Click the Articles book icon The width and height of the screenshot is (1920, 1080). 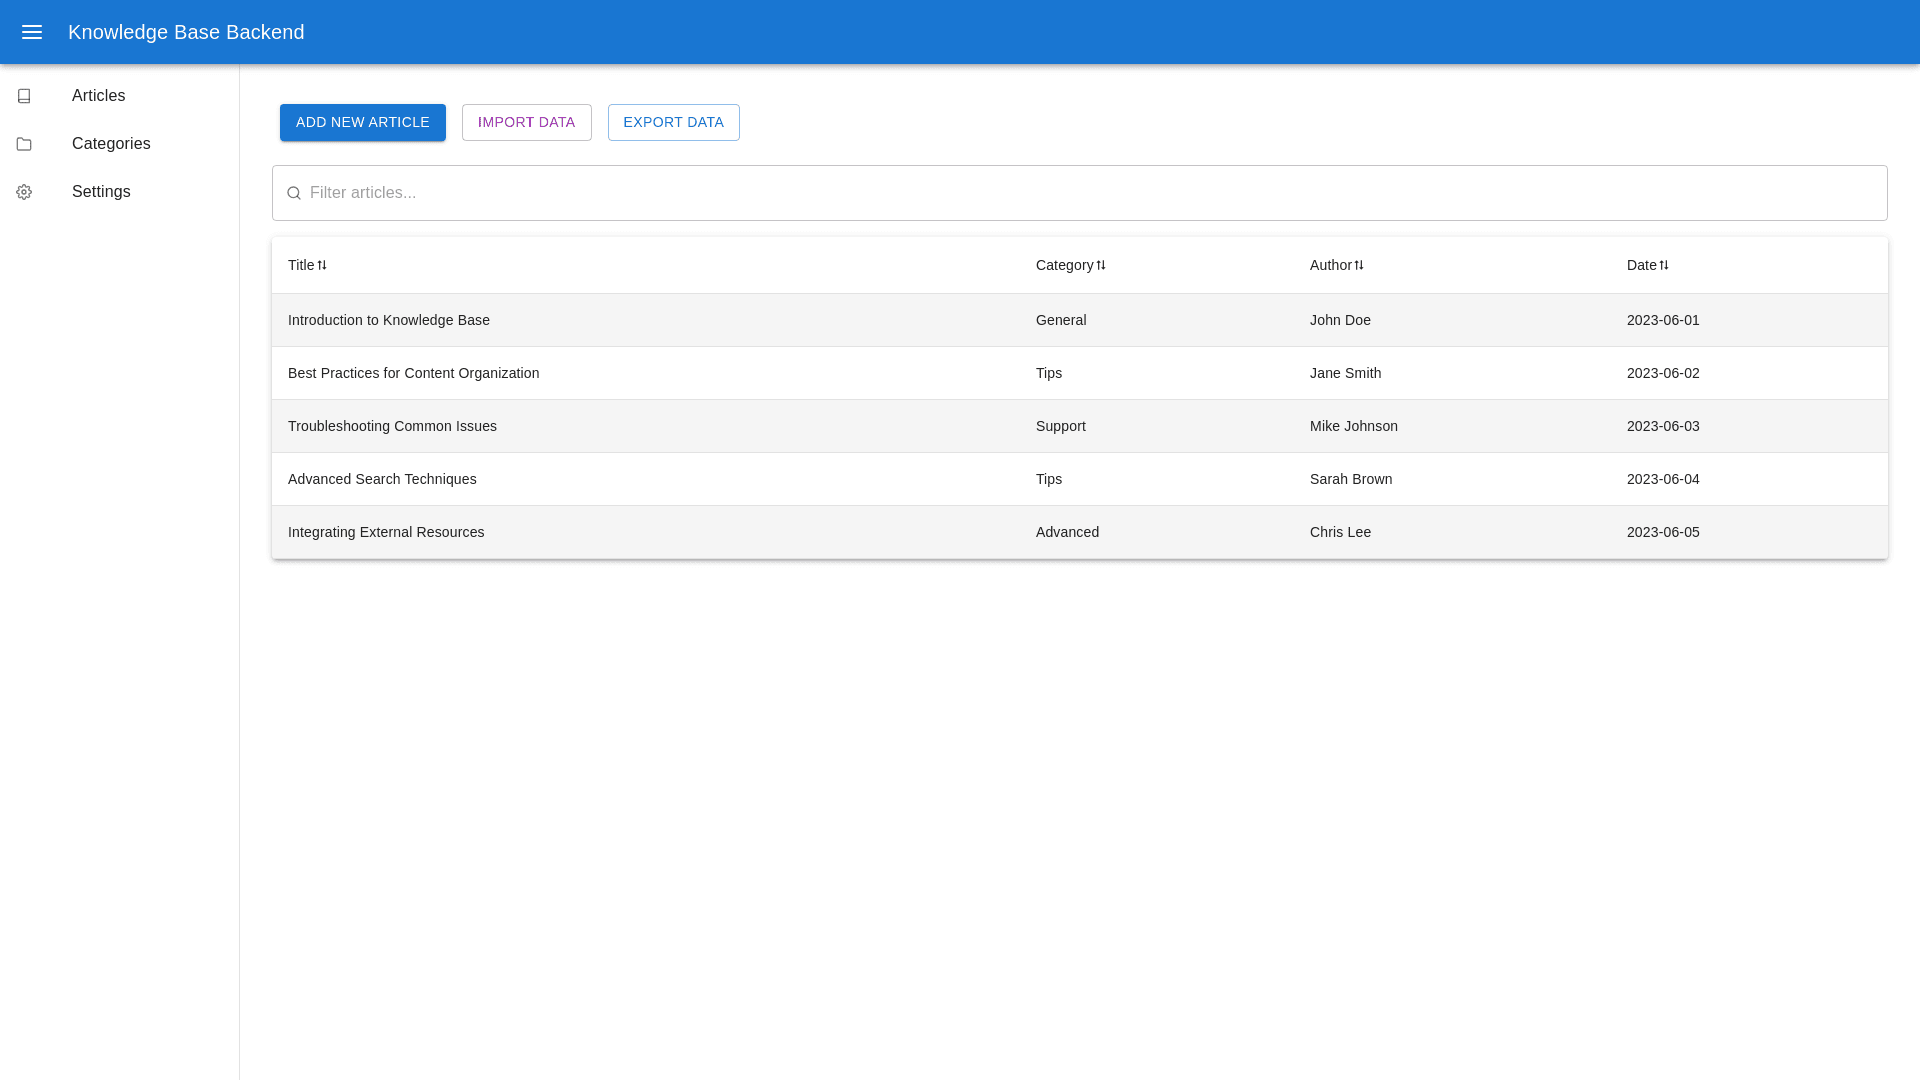click(x=24, y=96)
